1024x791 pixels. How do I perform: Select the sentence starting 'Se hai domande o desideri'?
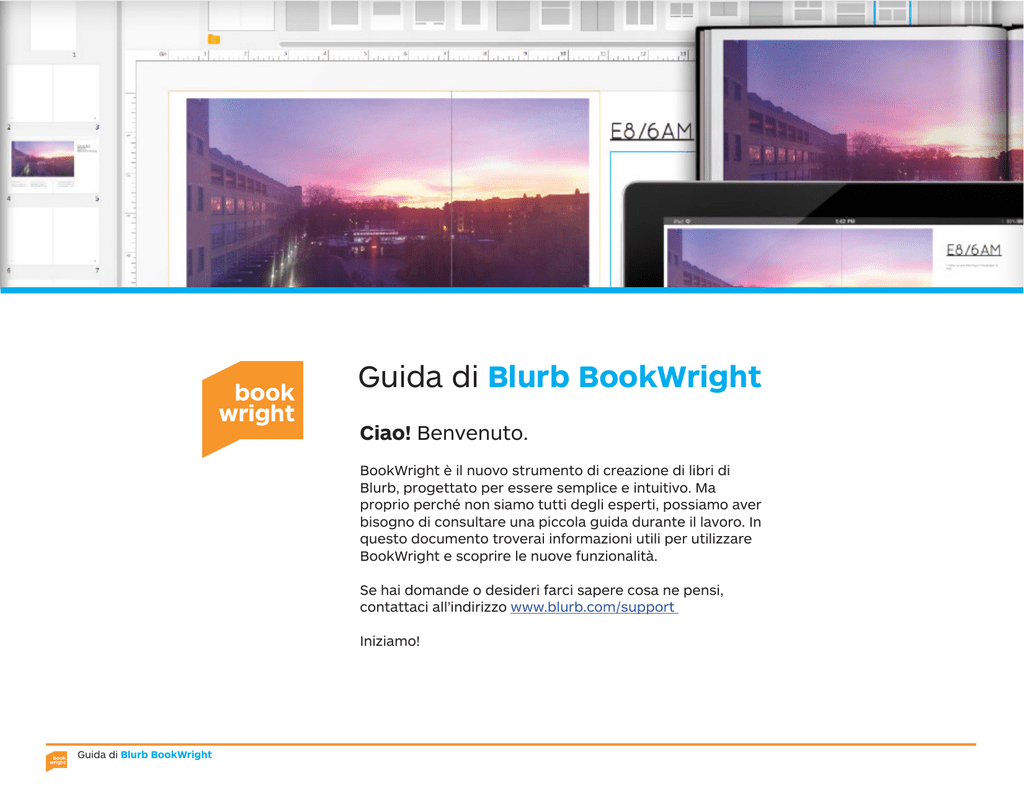coord(541,599)
